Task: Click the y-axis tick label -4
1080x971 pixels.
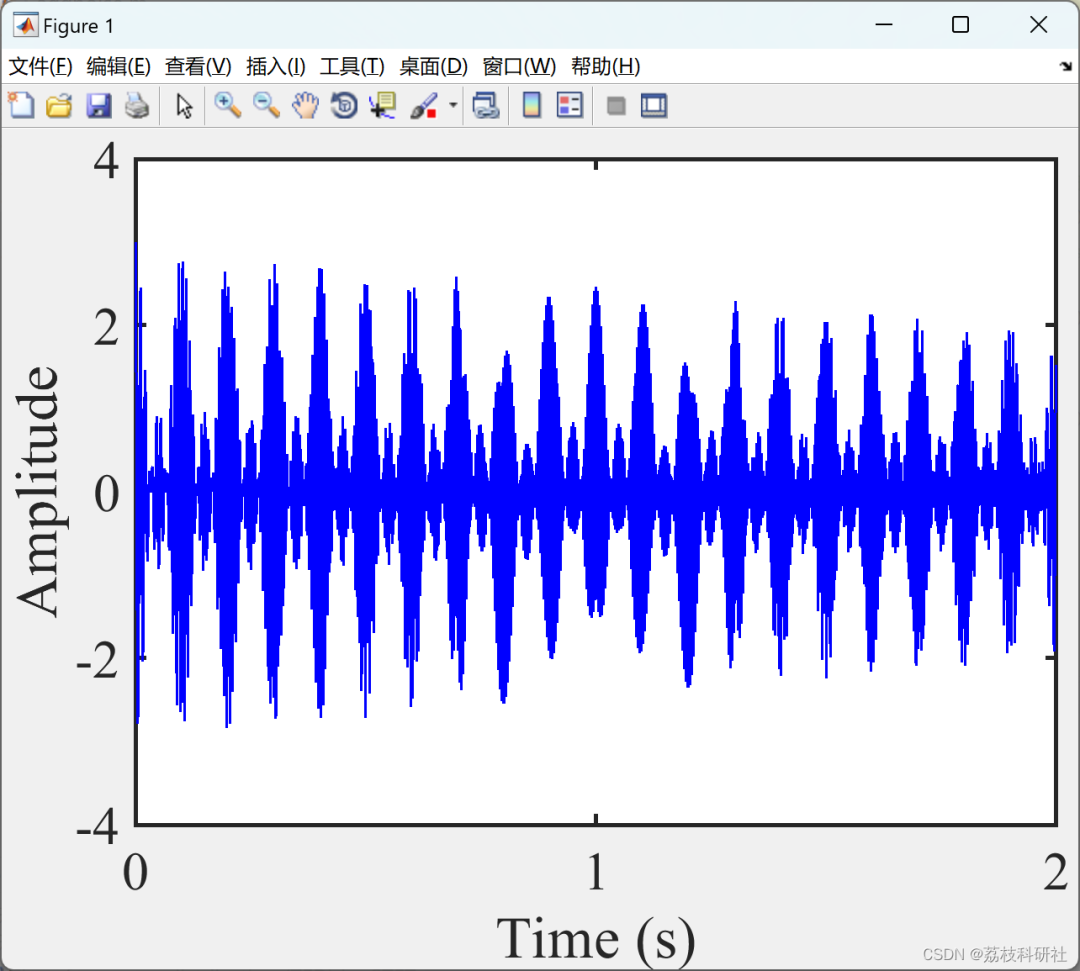Action: pyautogui.click(x=97, y=825)
